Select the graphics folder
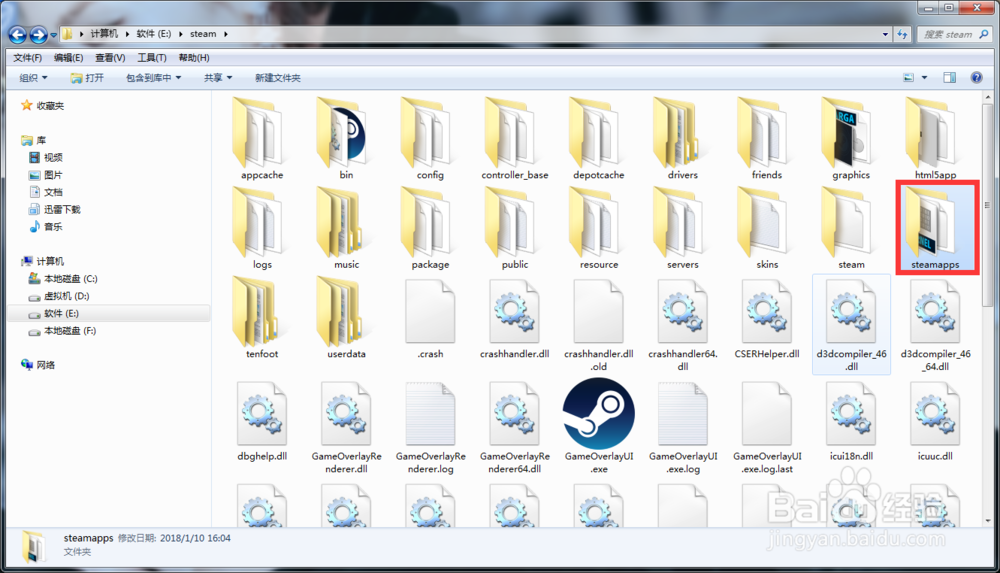This screenshot has width=1000, height=573. 851,139
